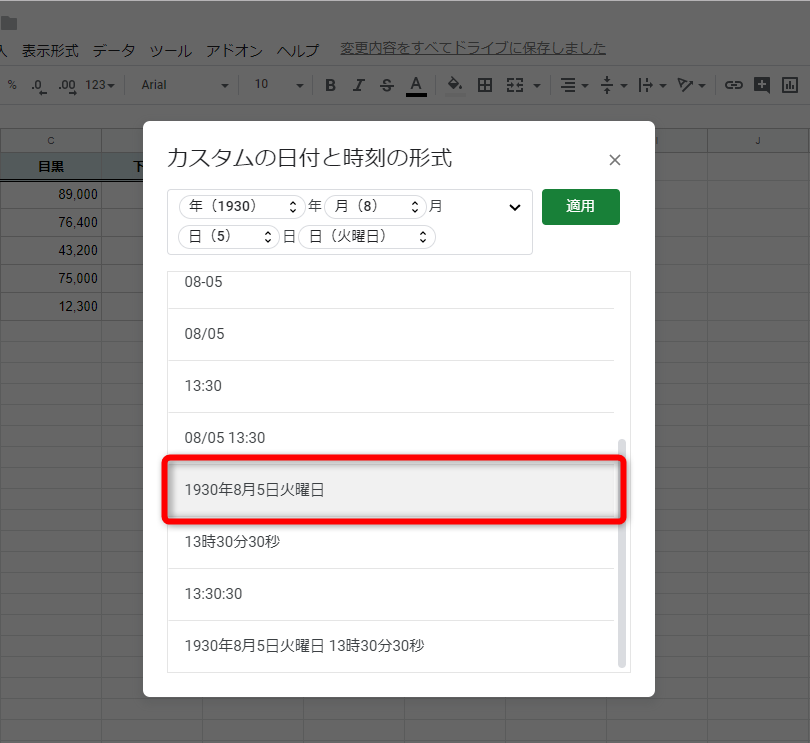Click format list scrollbar
The image size is (810, 743).
click(622, 553)
